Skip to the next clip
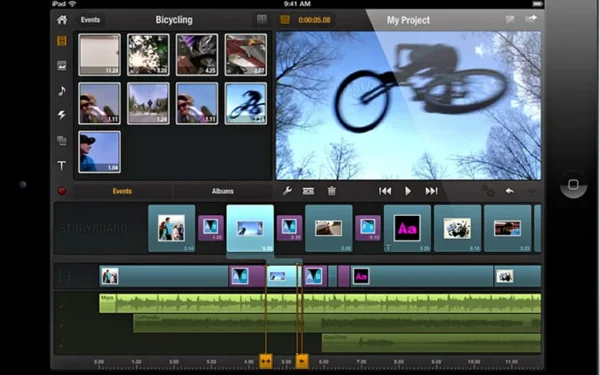The height and width of the screenshot is (375, 600). (431, 191)
